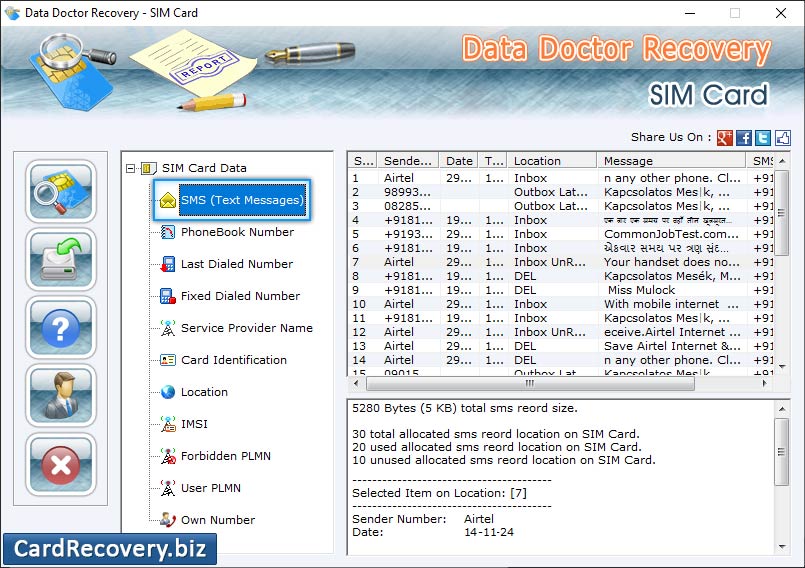Click left arrow of table horizontal scrollbar
This screenshot has width=805, height=568.
pos(356,383)
